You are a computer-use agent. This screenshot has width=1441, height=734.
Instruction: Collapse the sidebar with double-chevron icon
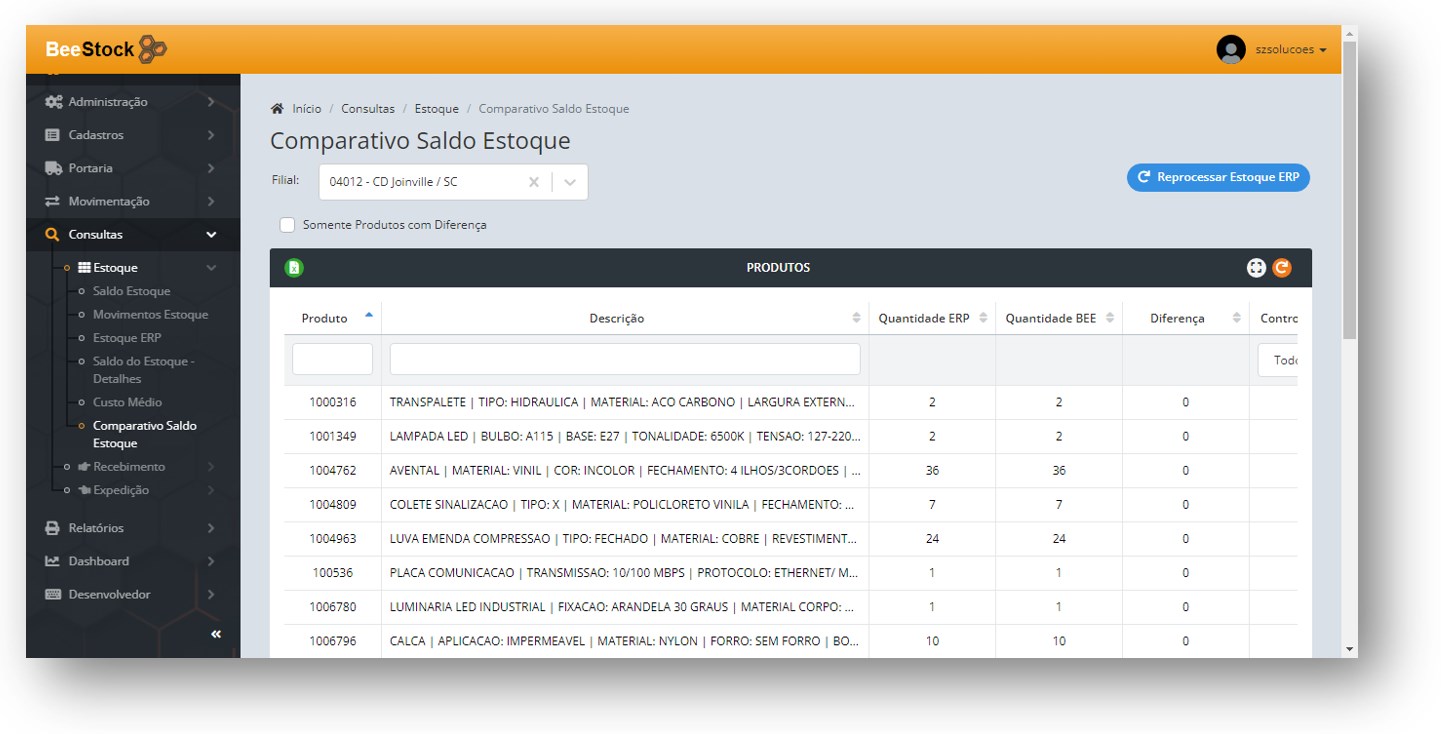[x=216, y=634]
